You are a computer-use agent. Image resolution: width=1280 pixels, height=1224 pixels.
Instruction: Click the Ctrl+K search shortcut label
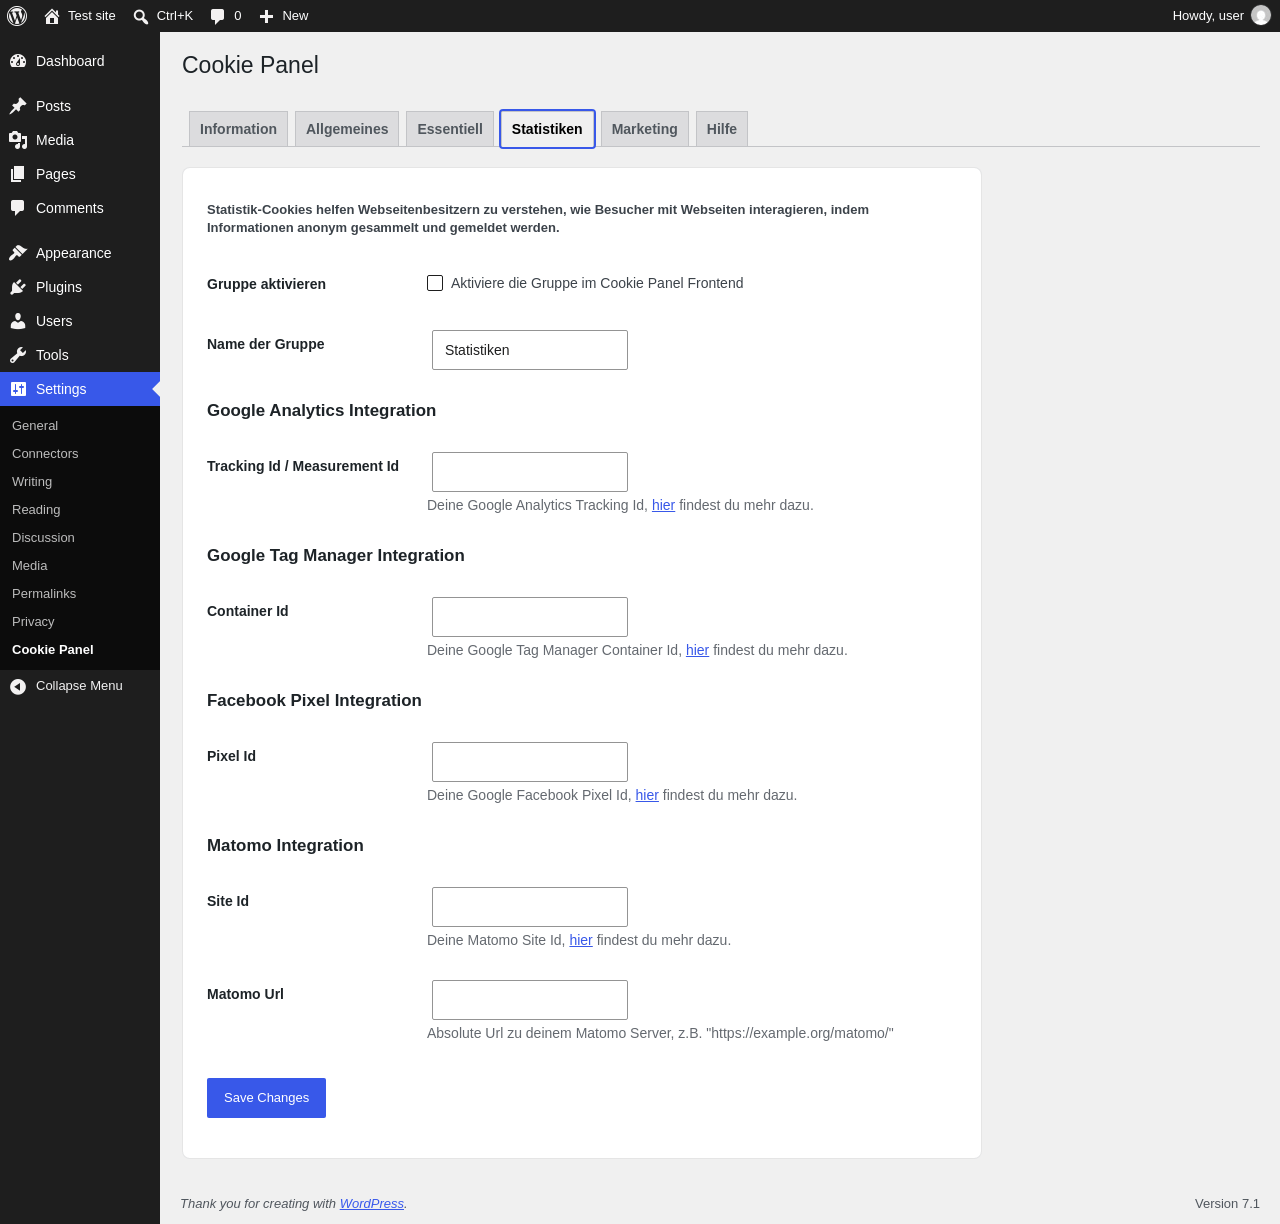175,16
